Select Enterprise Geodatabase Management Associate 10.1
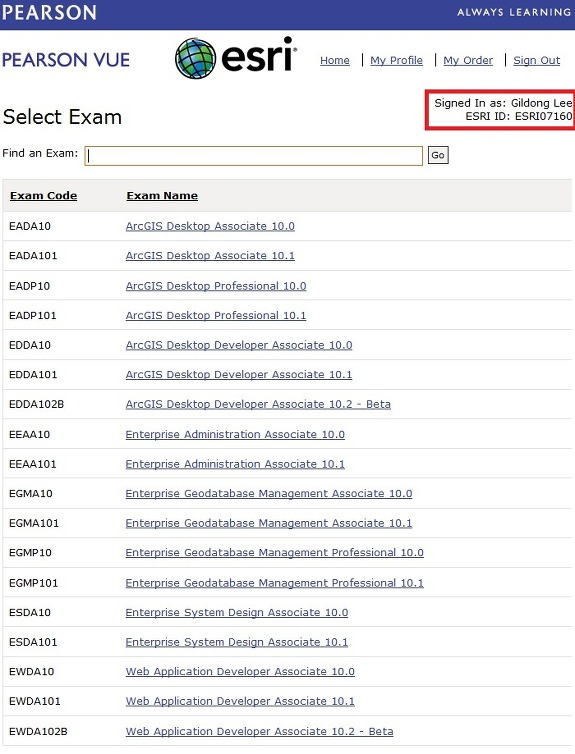The image size is (575, 754). [x=269, y=523]
